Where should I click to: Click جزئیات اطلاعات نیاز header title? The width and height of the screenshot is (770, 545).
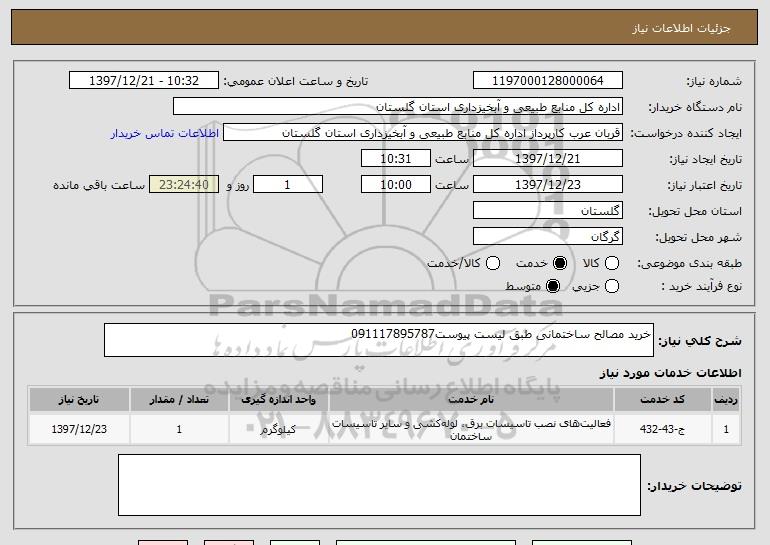(x=681, y=28)
